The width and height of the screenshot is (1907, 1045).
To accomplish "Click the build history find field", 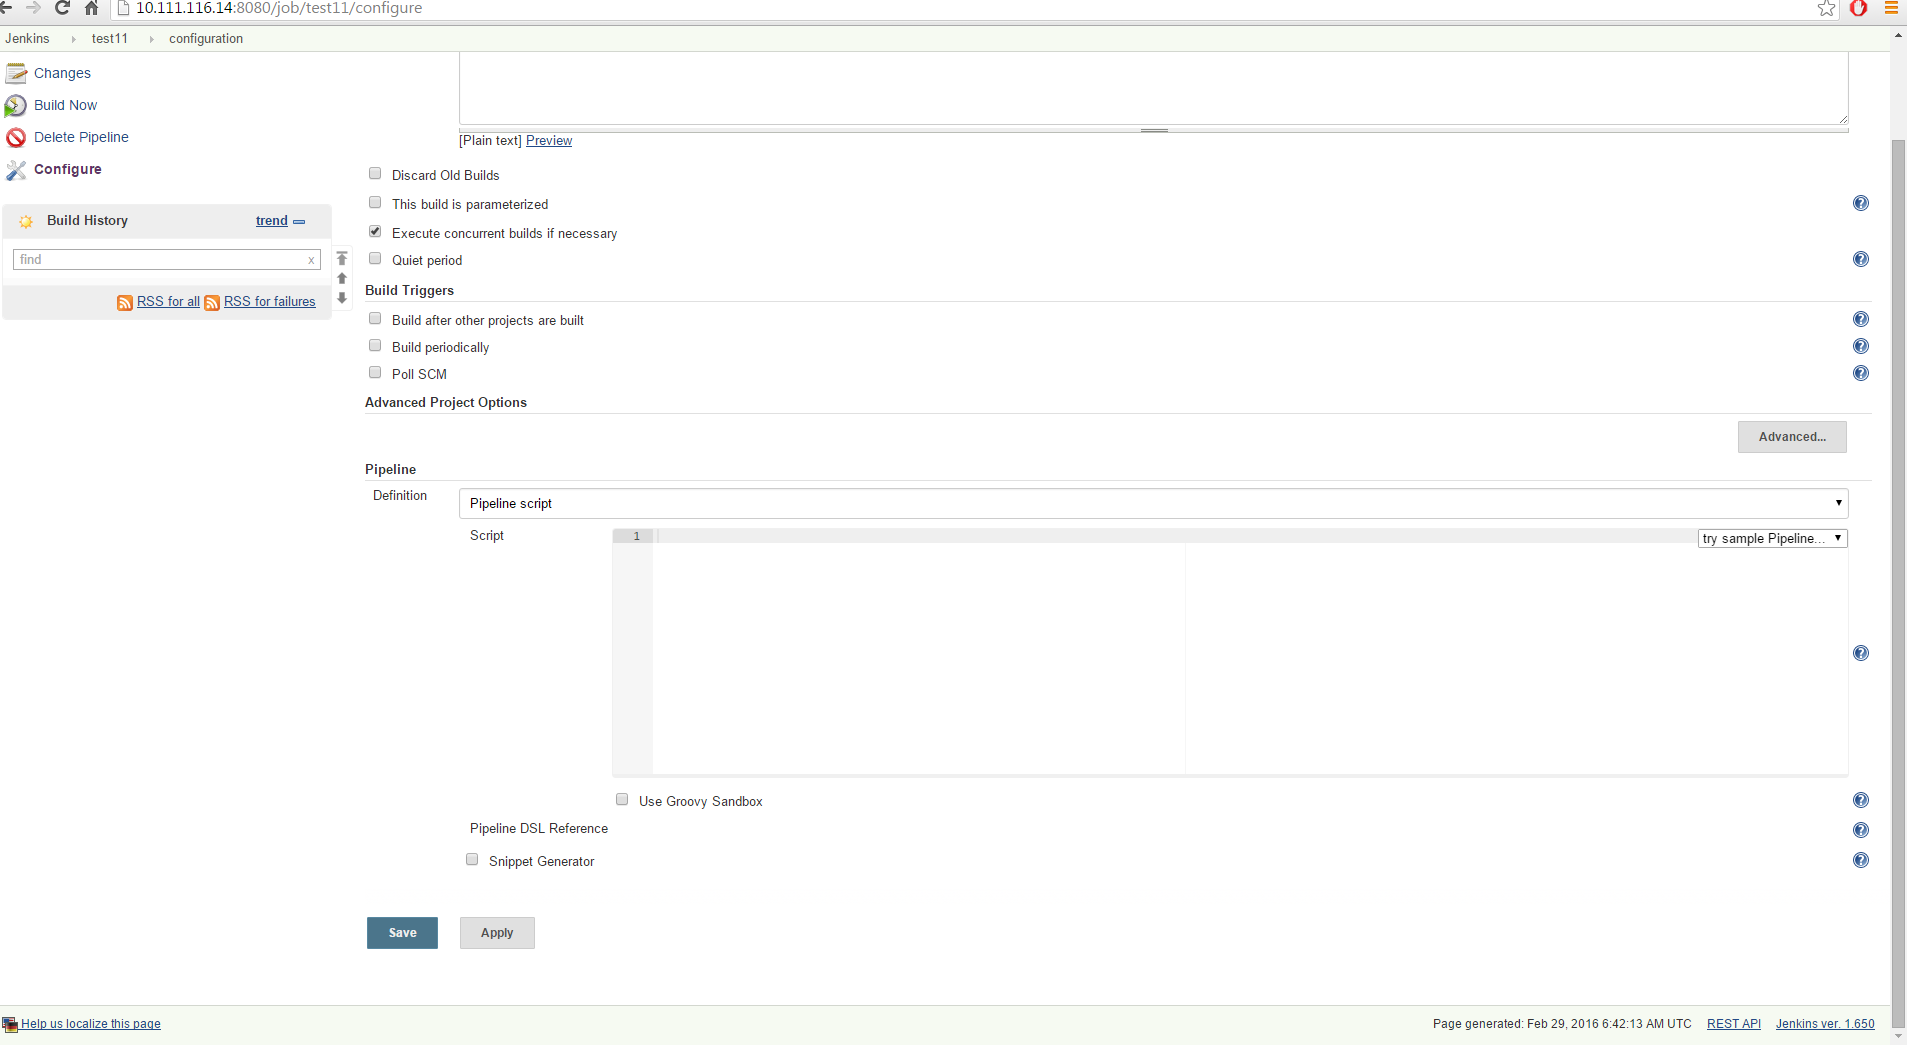I will 160,260.
